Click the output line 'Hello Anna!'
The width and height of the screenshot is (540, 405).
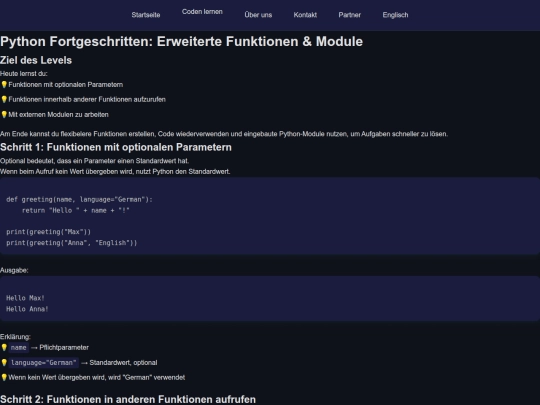click(x=27, y=309)
